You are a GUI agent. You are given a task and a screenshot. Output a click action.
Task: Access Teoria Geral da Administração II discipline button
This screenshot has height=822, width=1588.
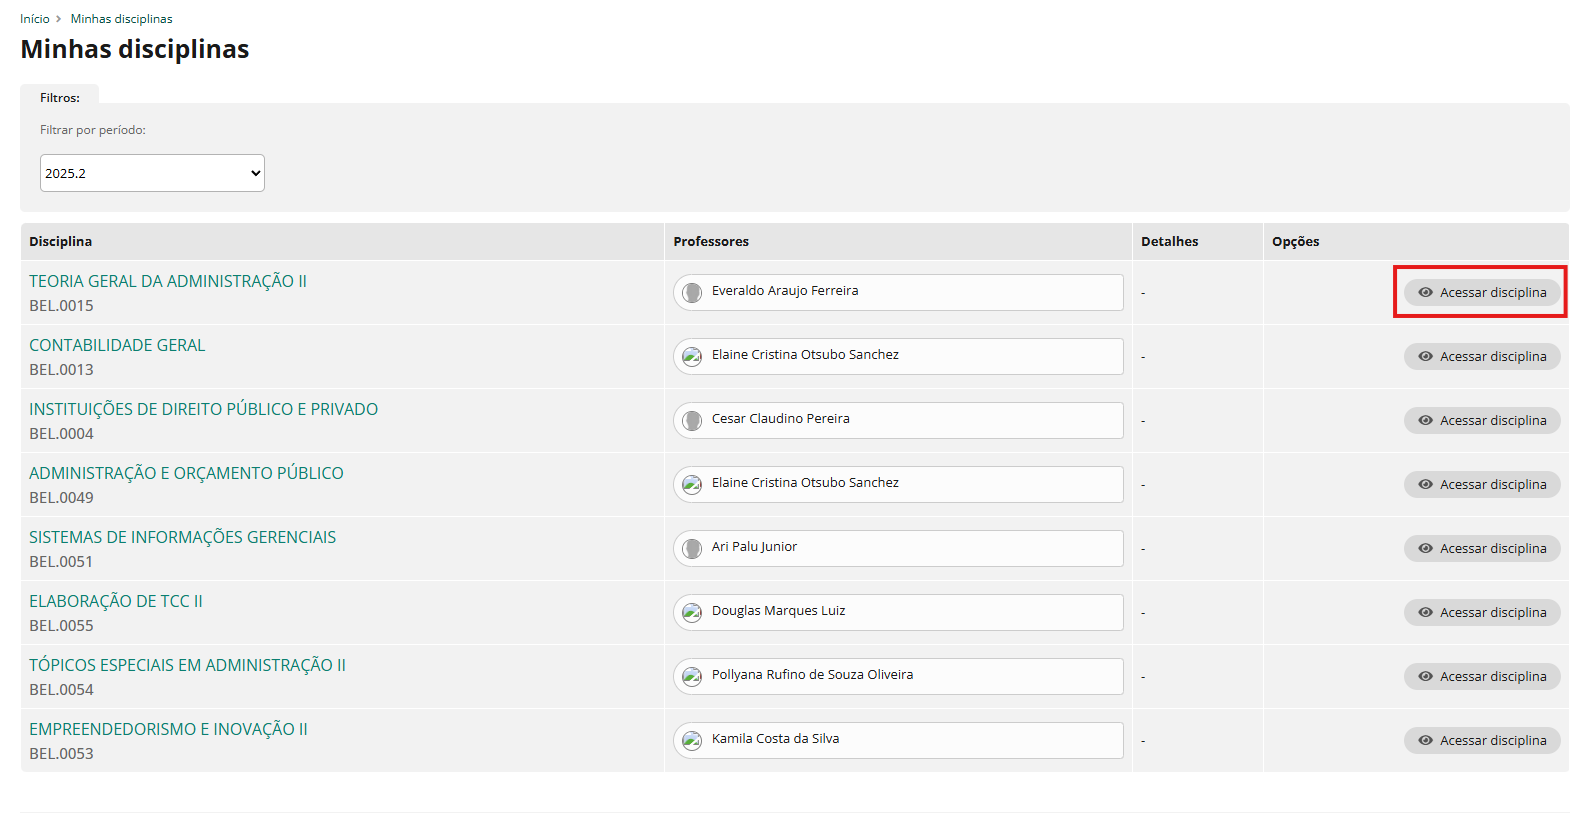[x=1481, y=292]
